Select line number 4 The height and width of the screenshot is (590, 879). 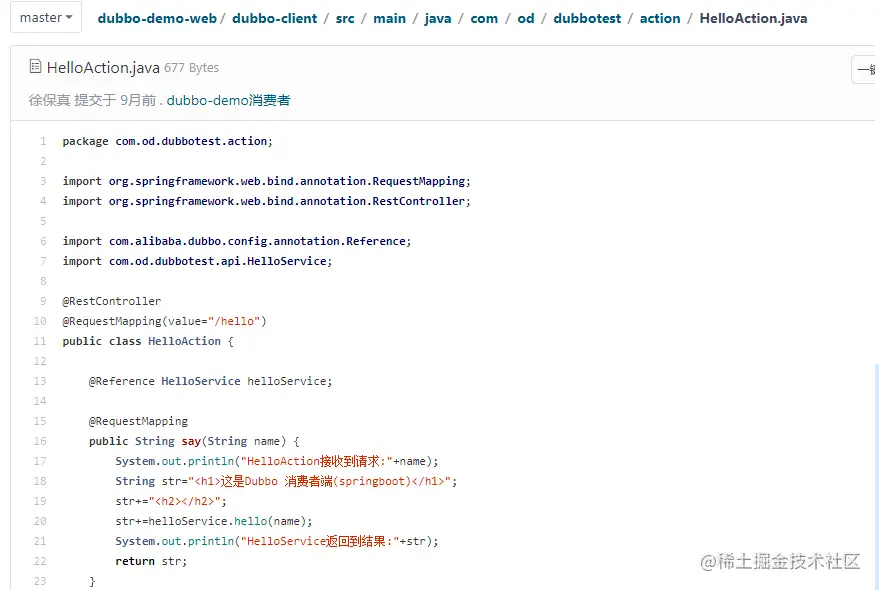pos(43,201)
